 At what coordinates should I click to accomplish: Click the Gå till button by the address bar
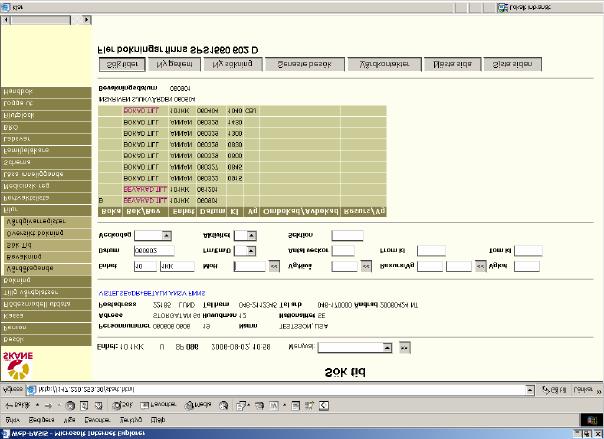554,390
